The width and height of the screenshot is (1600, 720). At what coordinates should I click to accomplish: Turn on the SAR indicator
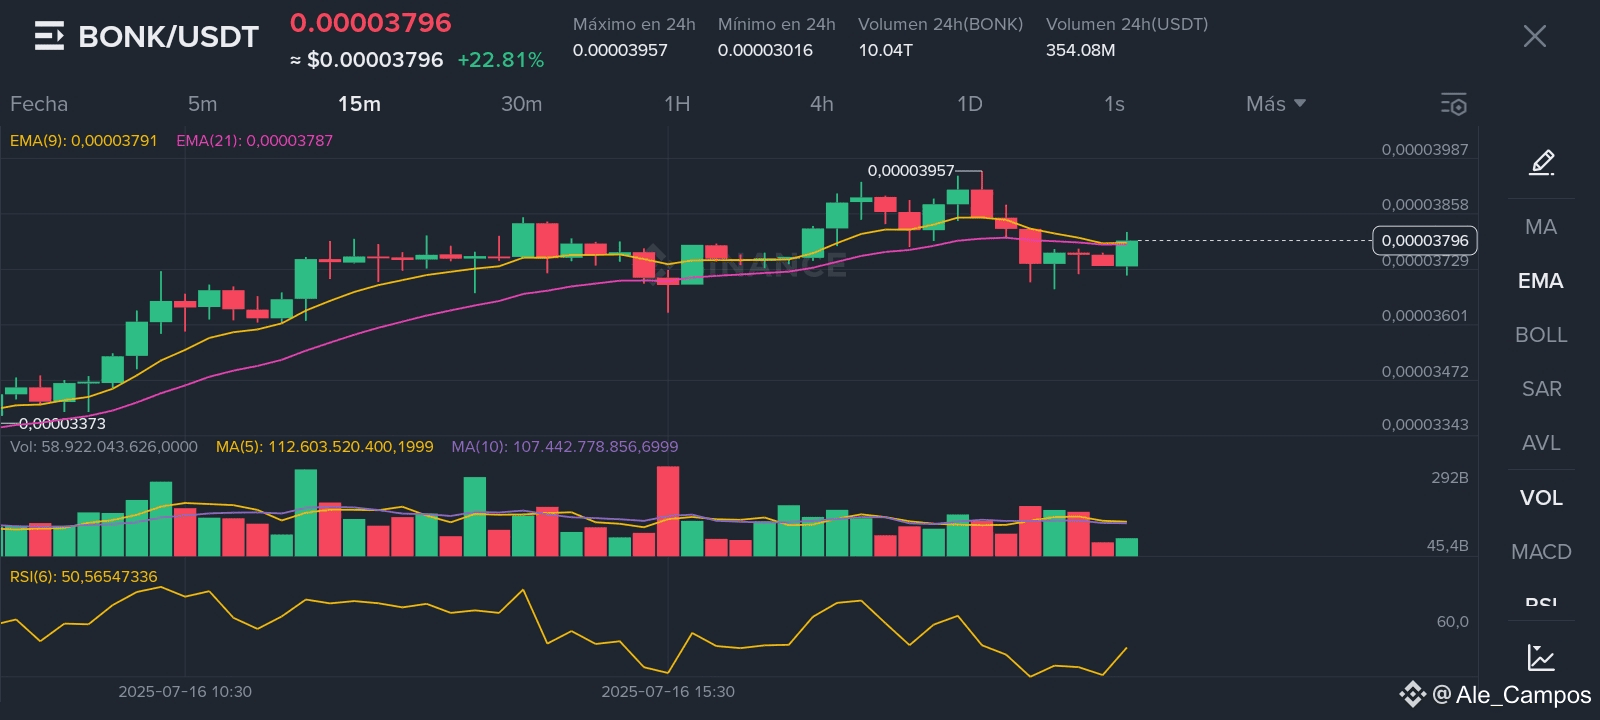1541,389
